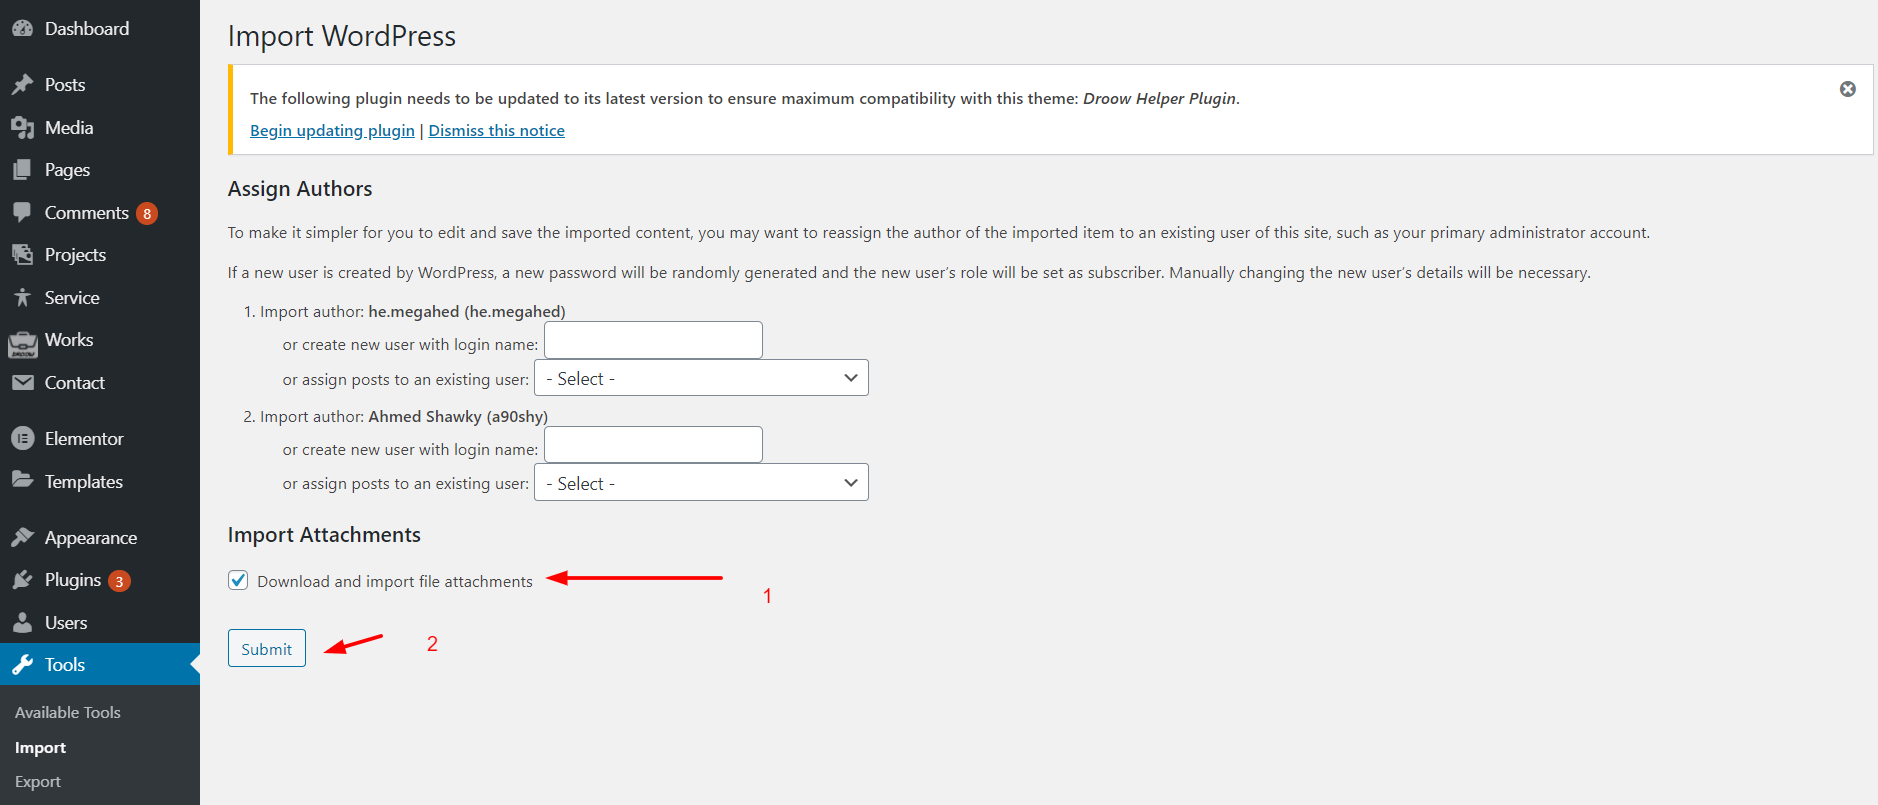This screenshot has width=1878, height=805.
Task: Click the Users person icon
Action: [x=22, y=623]
